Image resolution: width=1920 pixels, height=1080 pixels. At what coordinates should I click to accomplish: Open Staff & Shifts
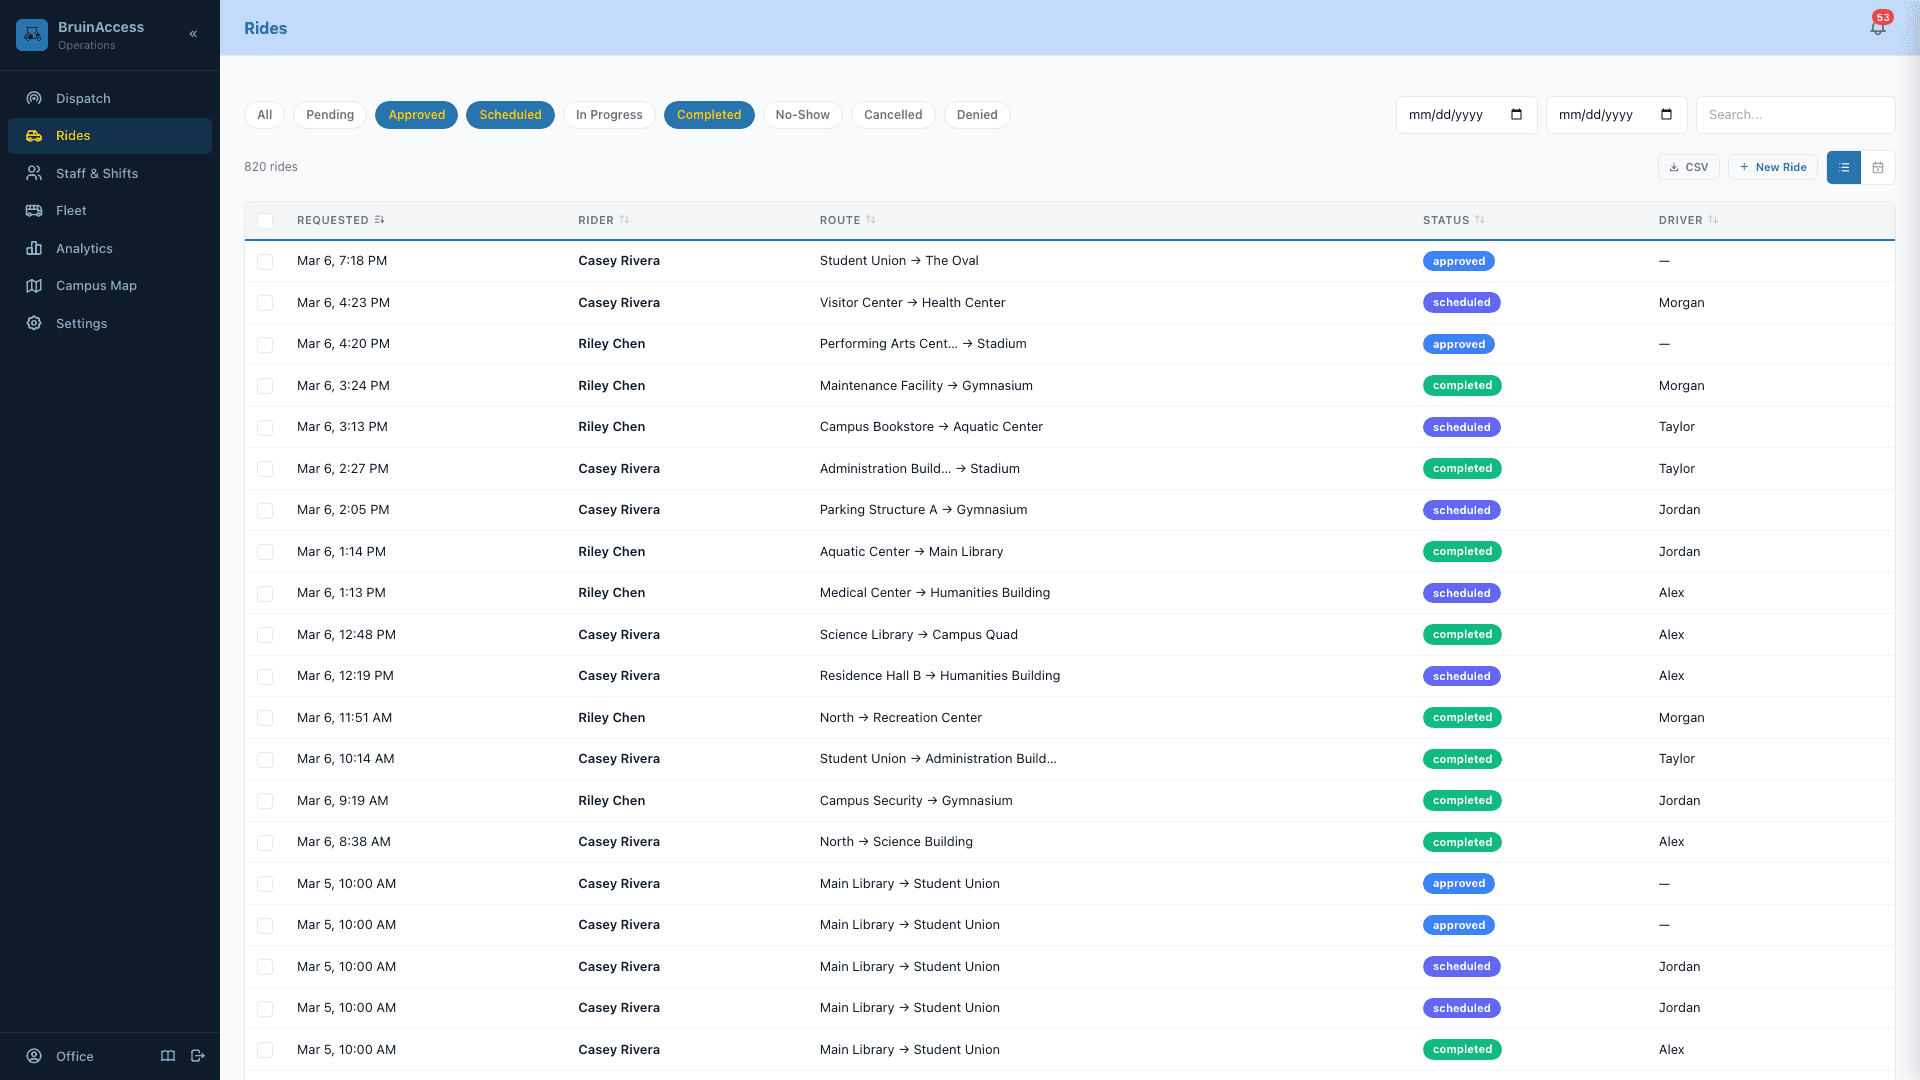(97, 173)
